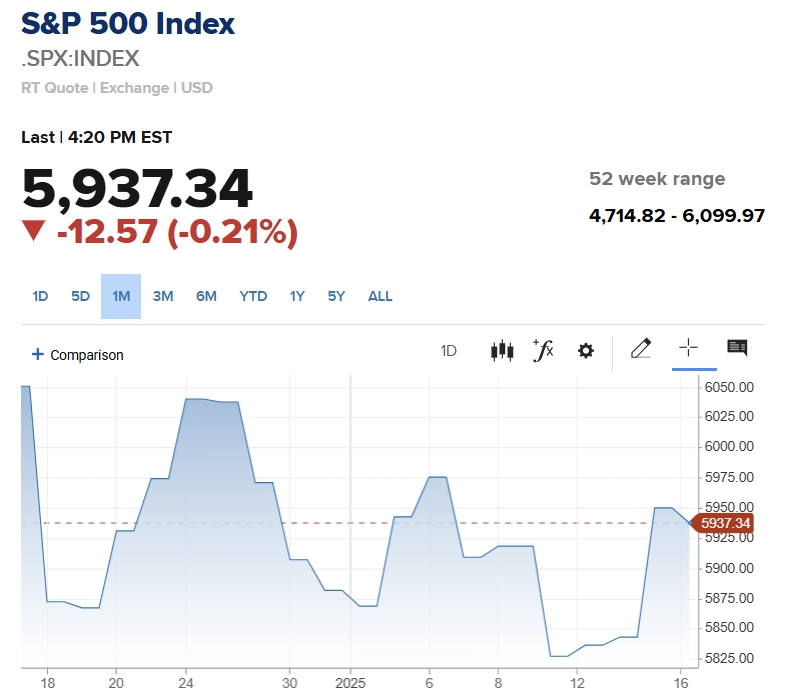Open the 1D interval dropdown in toolbar
This screenshot has width=799, height=698.
point(449,351)
